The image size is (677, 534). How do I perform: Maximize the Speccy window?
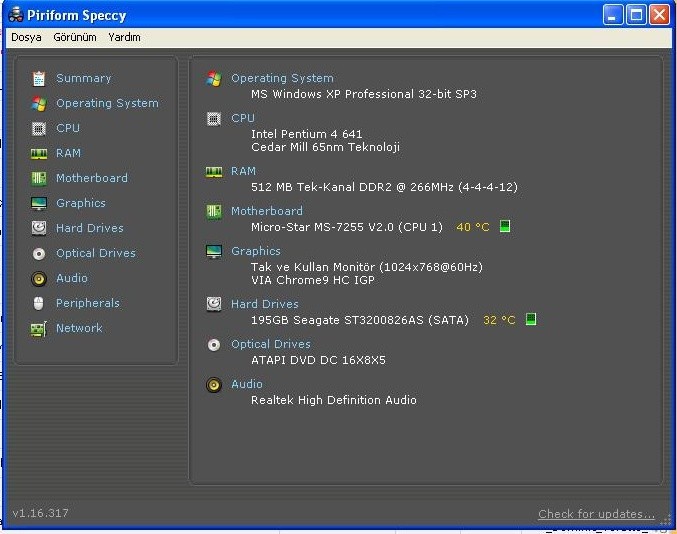pyautogui.click(x=636, y=15)
